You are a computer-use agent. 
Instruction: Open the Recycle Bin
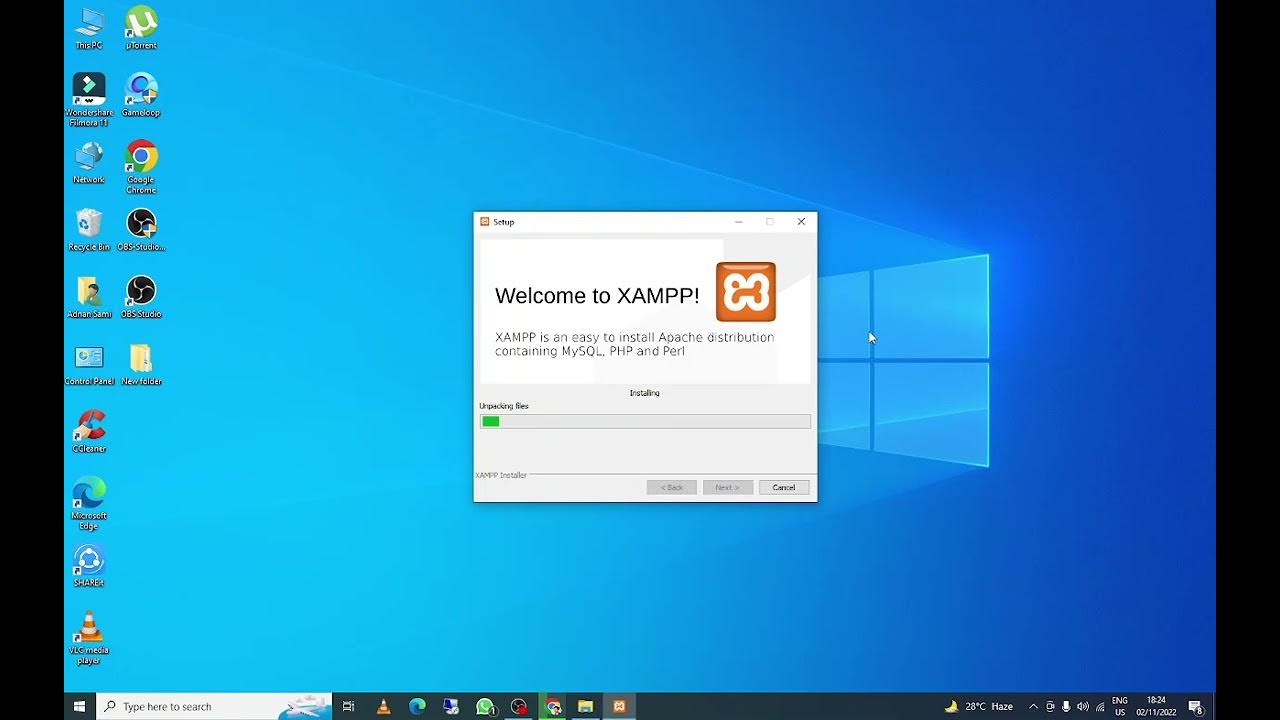pyautogui.click(x=89, y=230)
